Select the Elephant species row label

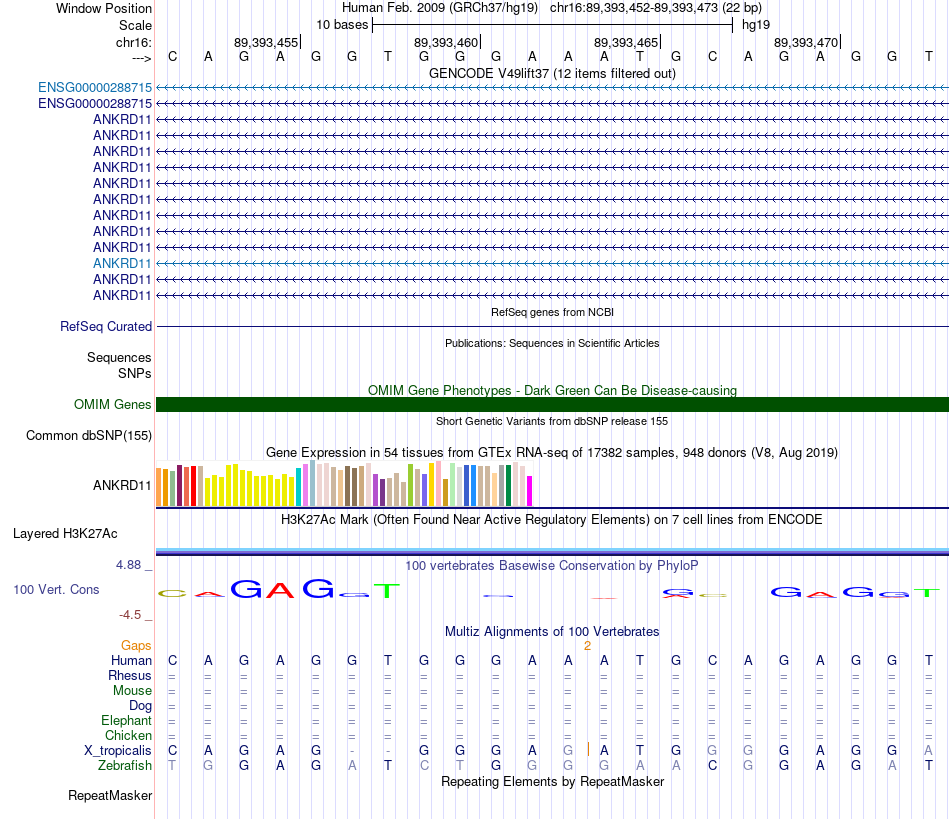[126, 720]
